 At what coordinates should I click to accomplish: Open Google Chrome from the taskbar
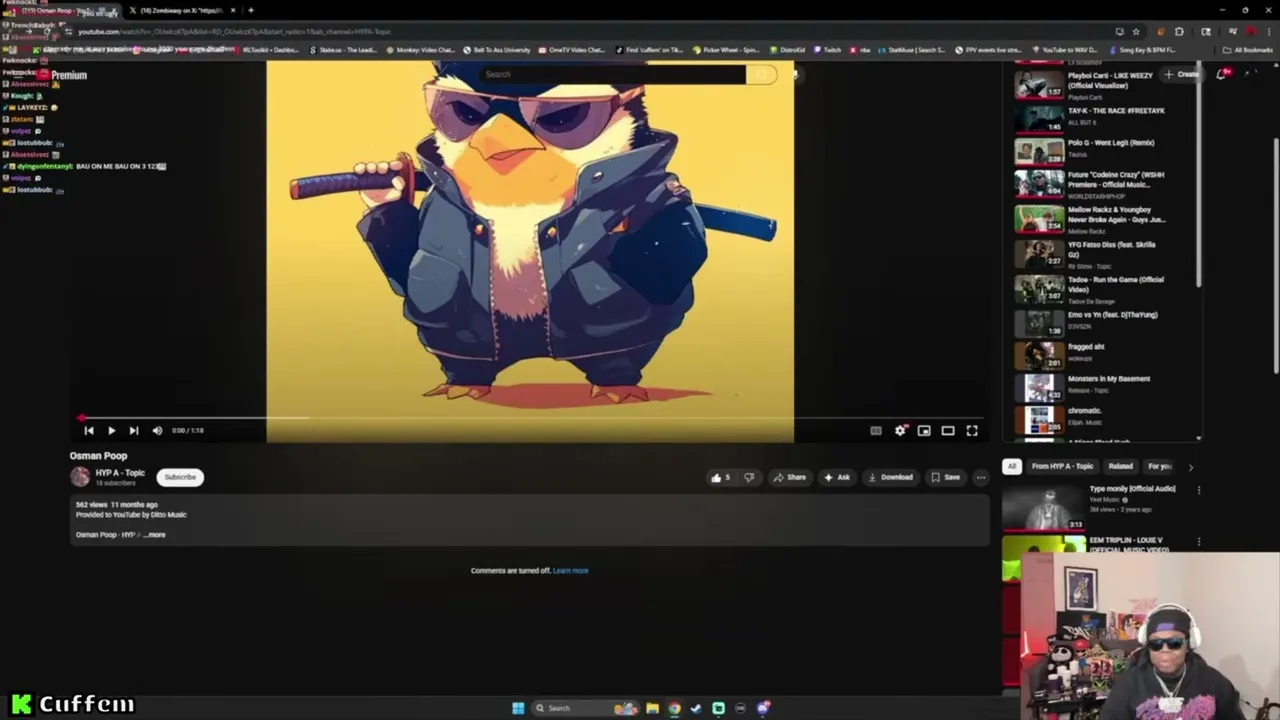pyautogui.click(x=674, y=708)
